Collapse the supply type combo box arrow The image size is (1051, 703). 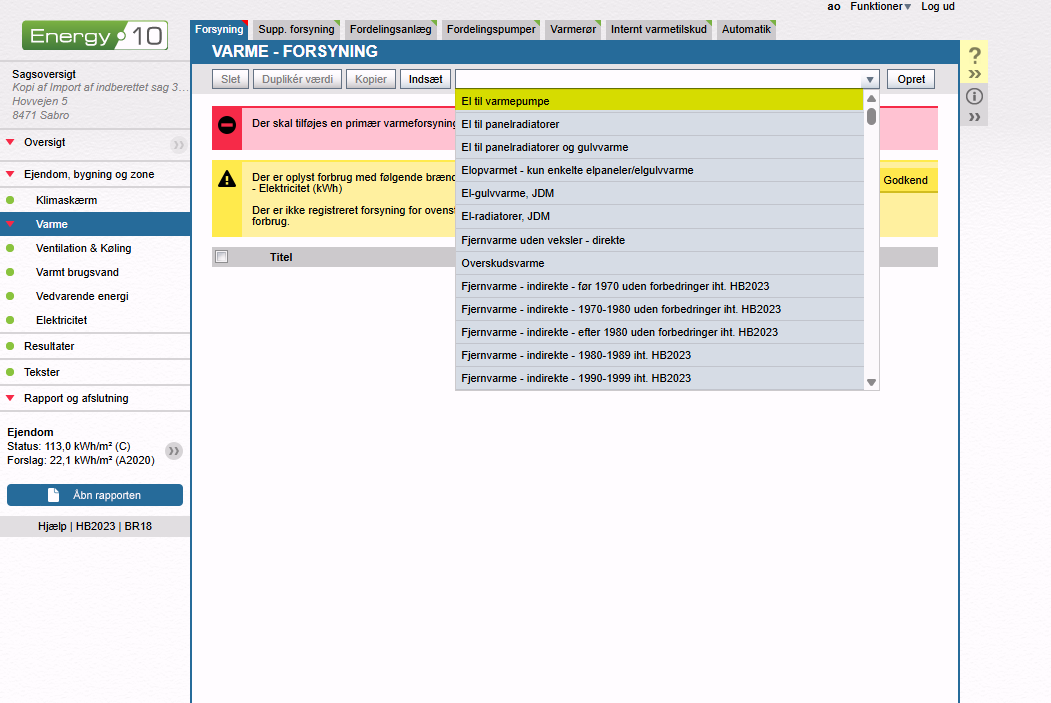pyautogui.click(x=870, y=80)
